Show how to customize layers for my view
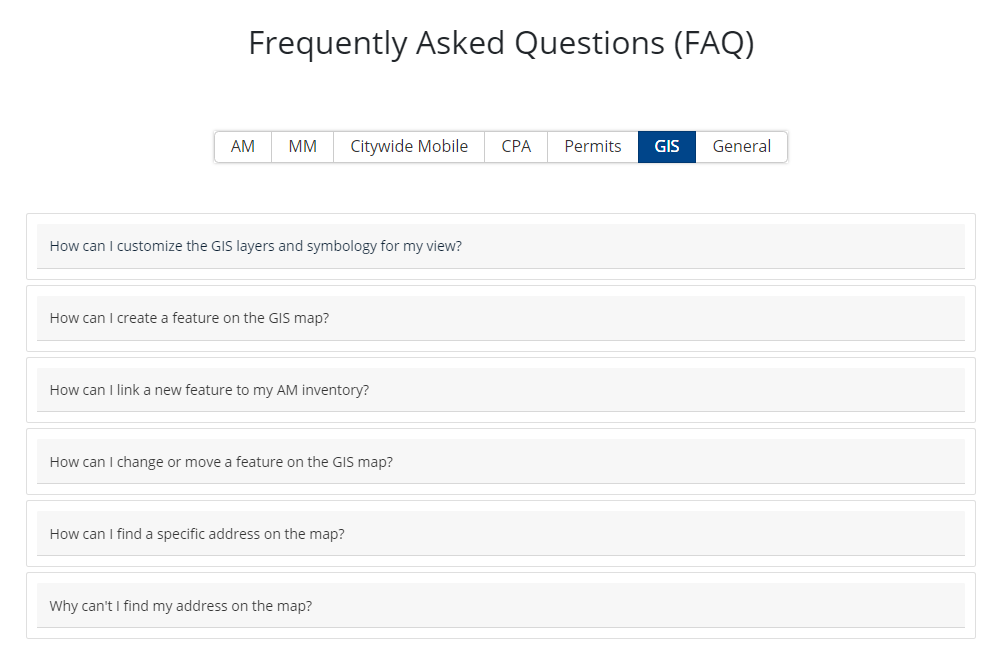 click(x=500, y=246)
